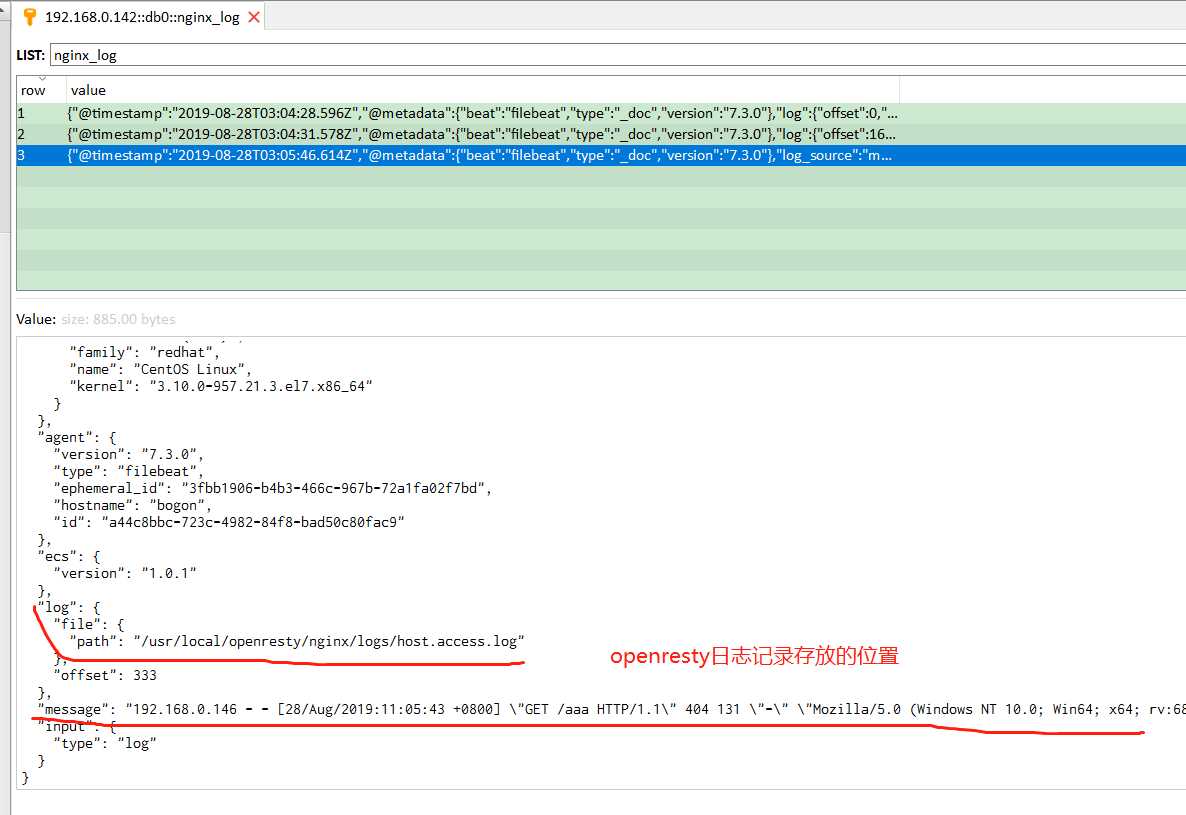Click the "id": a44c8bbc-723c-4982 line
The width and height of the screenshot is (1186, 815).
[x=229, y=522]
